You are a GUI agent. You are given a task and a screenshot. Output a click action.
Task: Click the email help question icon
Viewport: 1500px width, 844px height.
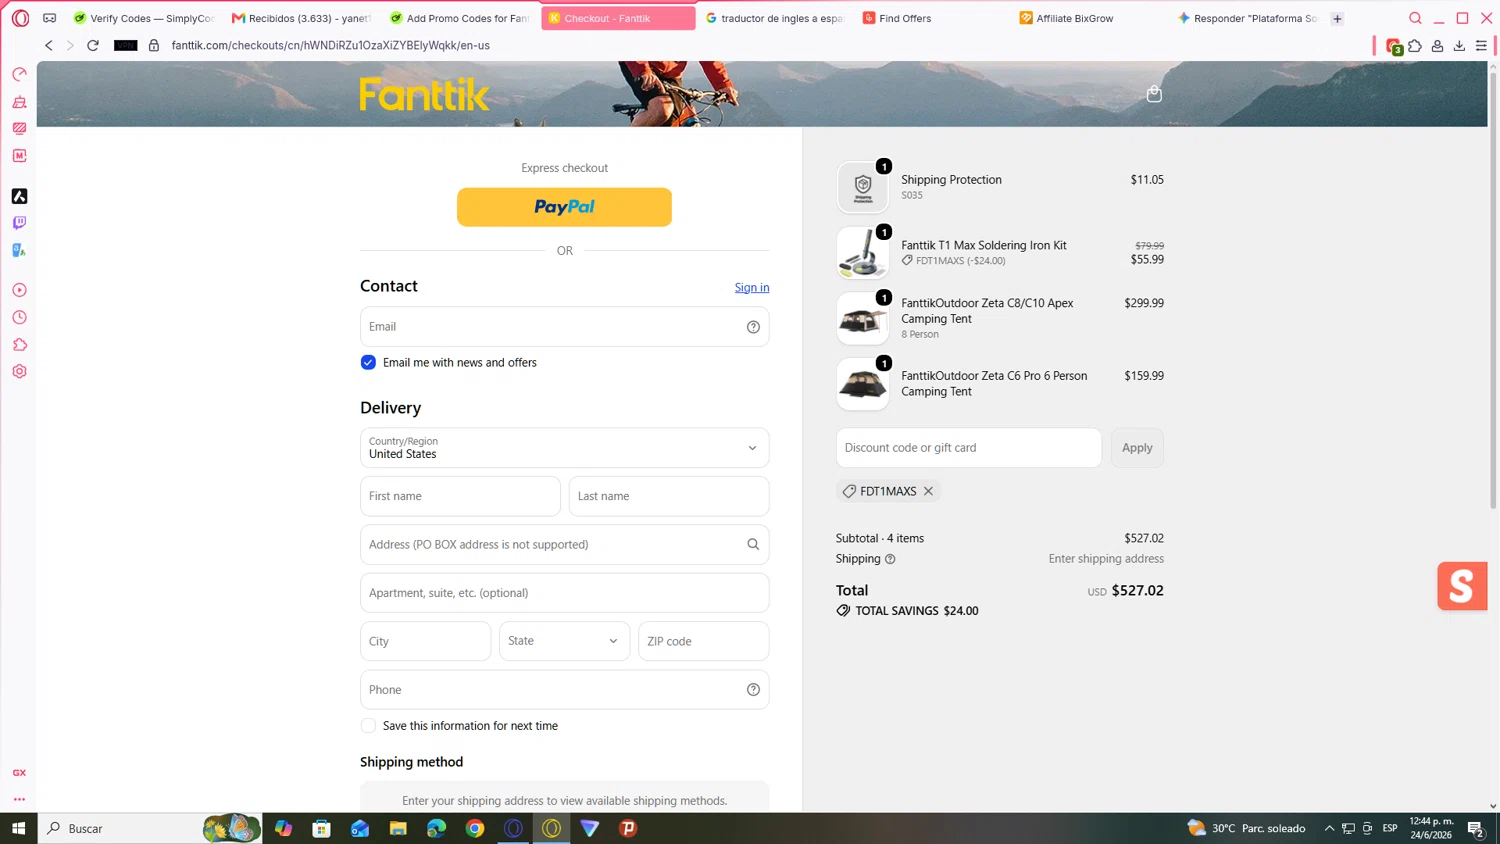[753, 327]
